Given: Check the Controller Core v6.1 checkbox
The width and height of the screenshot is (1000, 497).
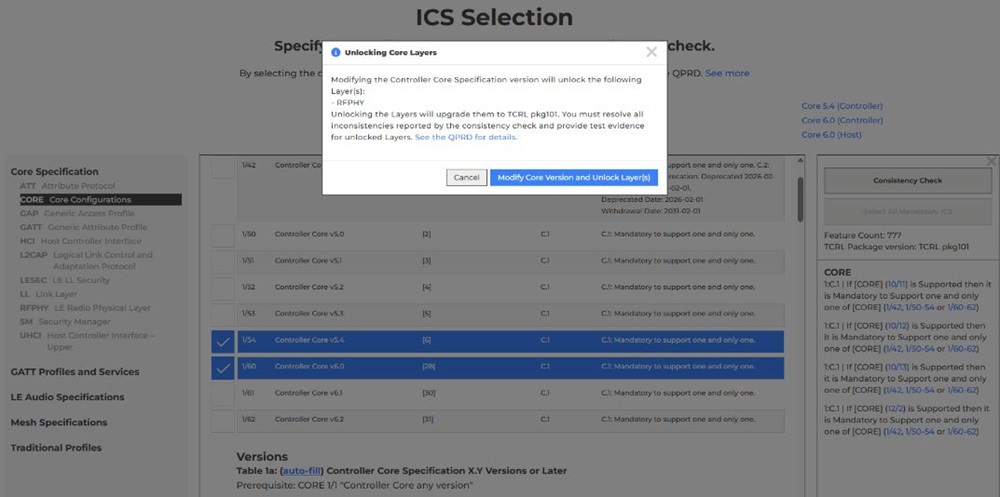Looking at the screenshot, I should (x=223, y=394).
